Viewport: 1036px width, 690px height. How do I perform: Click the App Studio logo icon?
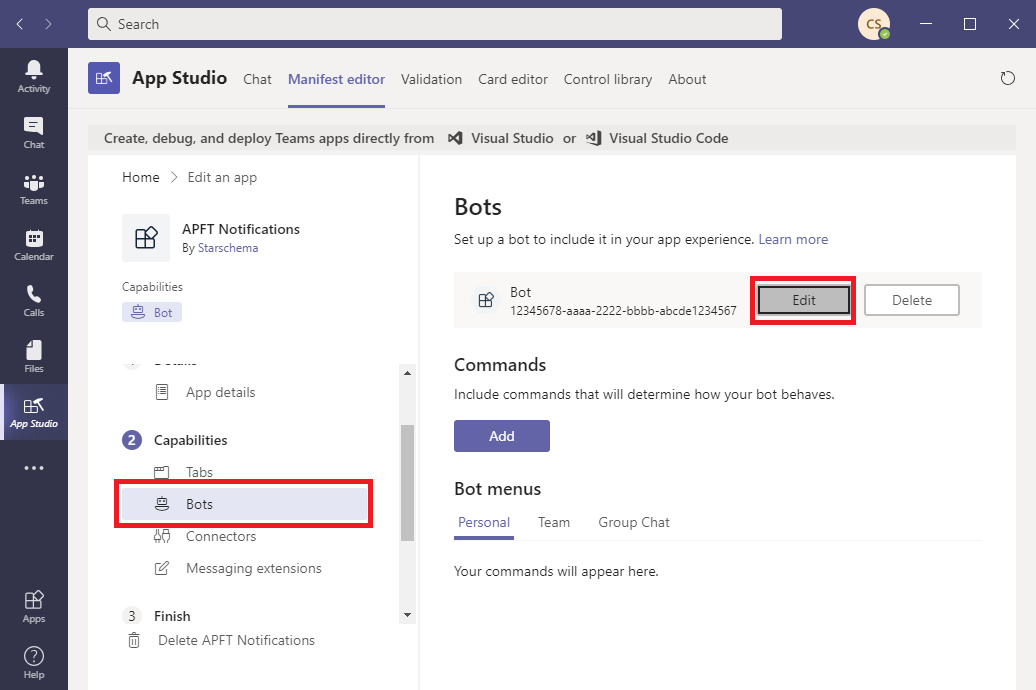click(x=104, y=78)
